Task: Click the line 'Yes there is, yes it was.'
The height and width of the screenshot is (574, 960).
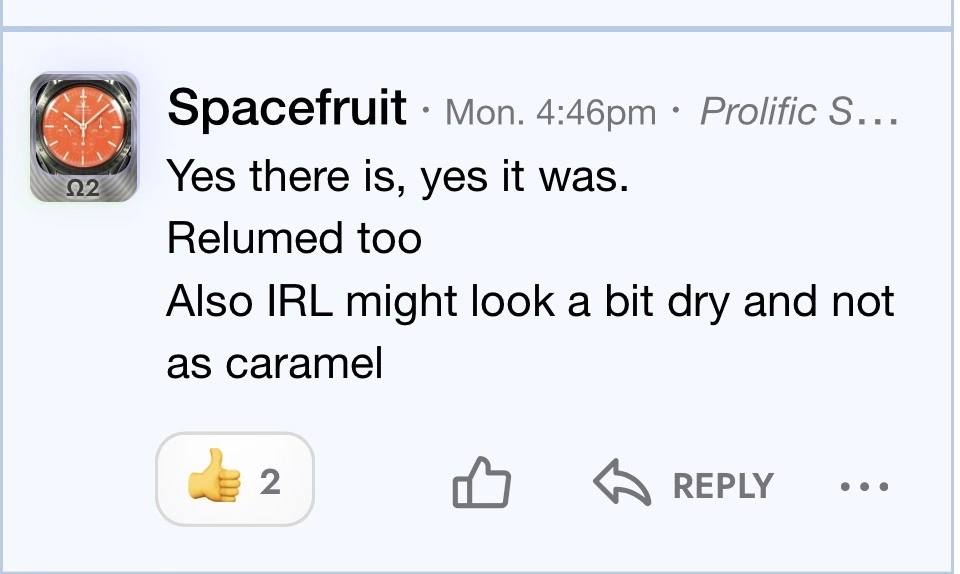Action: tap(398, 177)
